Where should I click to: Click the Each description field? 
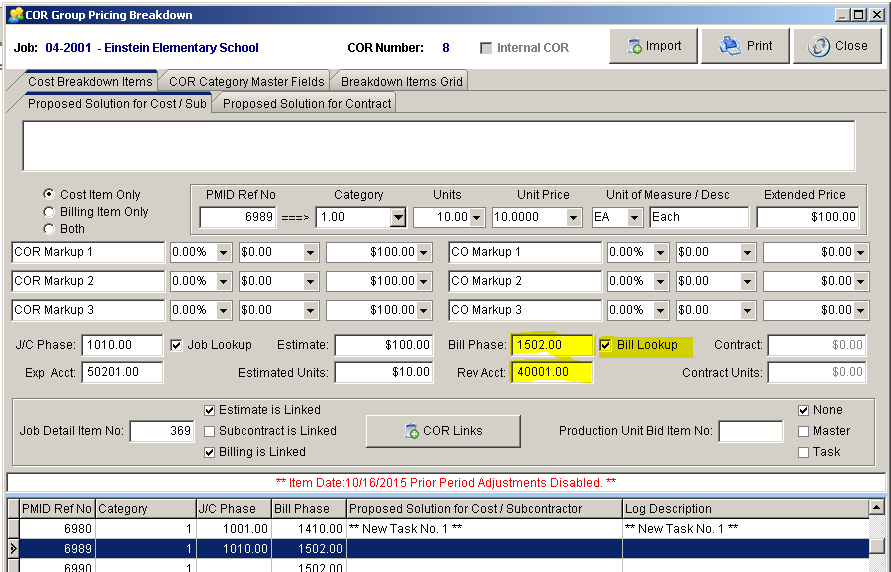click(x=699, y=217)
